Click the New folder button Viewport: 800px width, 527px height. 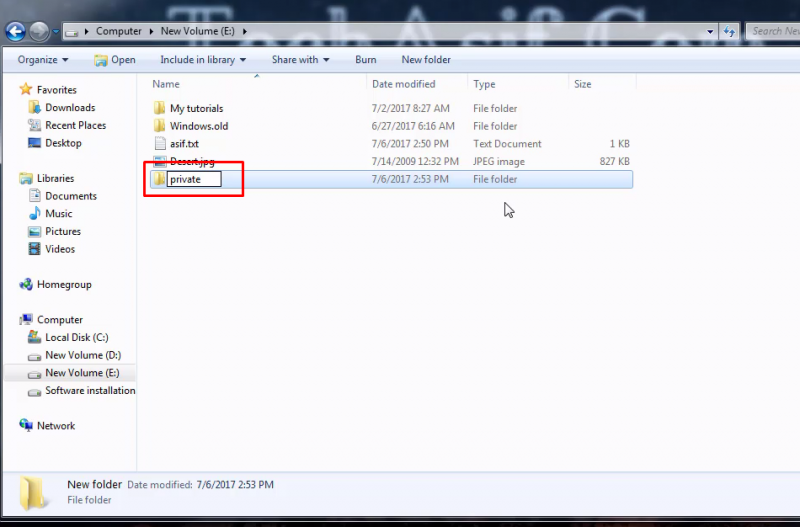pos(426,60)
